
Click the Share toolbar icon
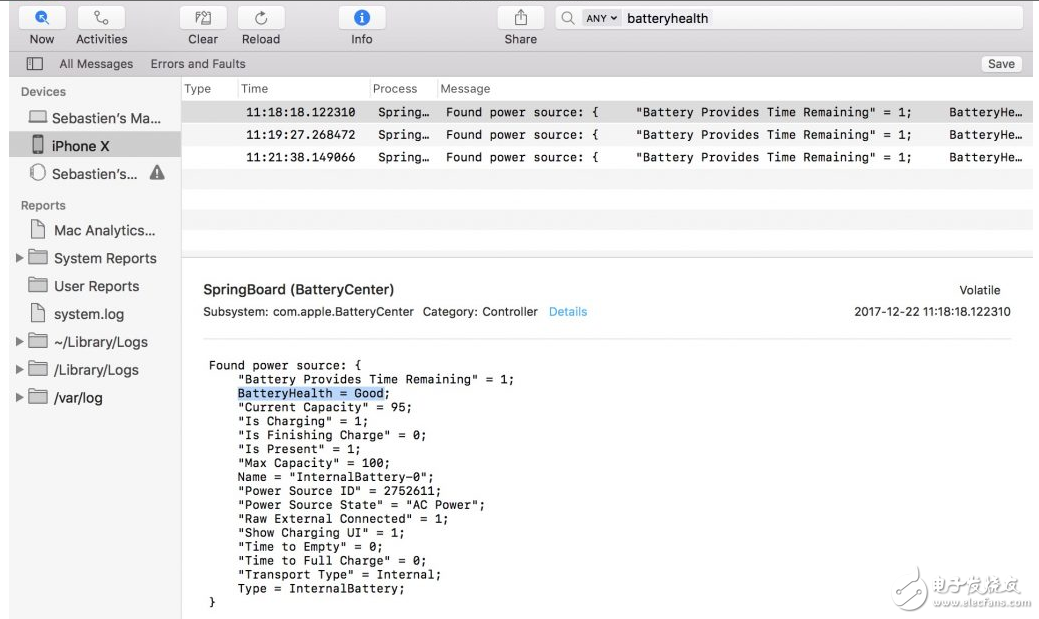(520, 18)
